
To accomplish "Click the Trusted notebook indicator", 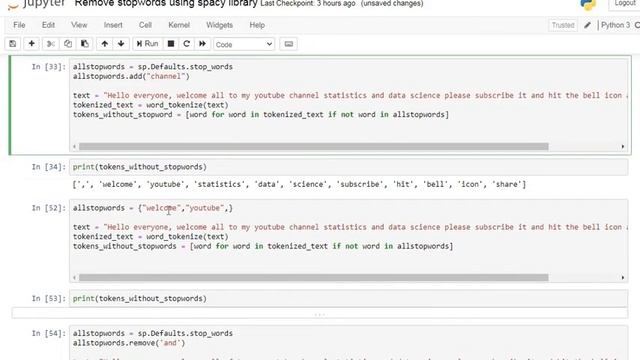I will 563,25.
